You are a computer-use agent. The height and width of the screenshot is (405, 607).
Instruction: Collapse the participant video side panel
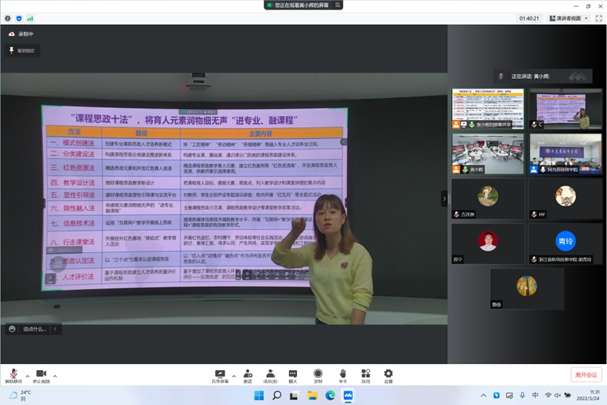445,199
